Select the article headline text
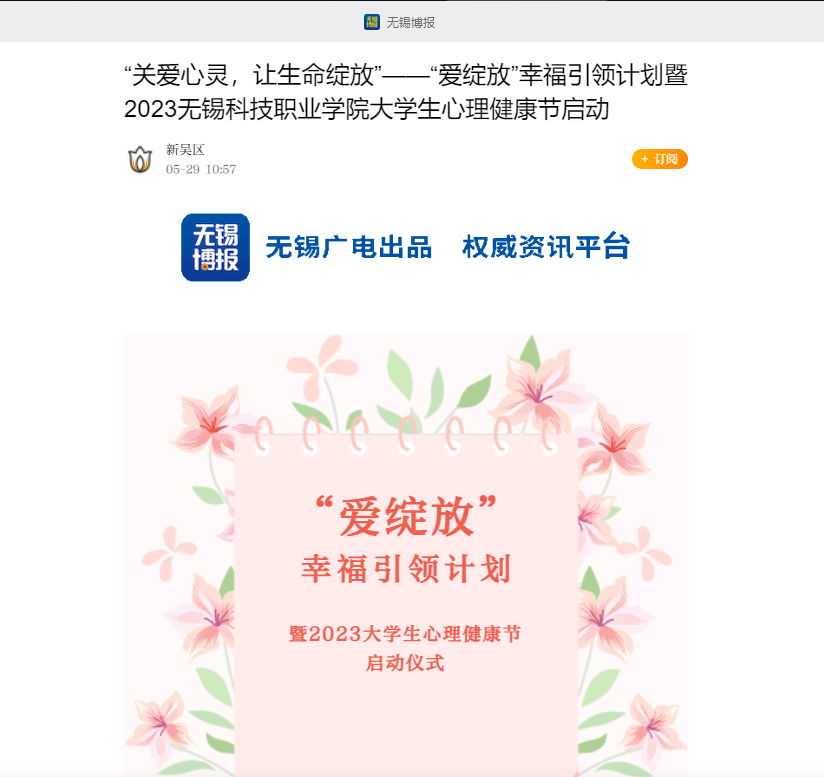Image resolution: width=824 pixels, height=777 pixels. (x=406, y=92)
